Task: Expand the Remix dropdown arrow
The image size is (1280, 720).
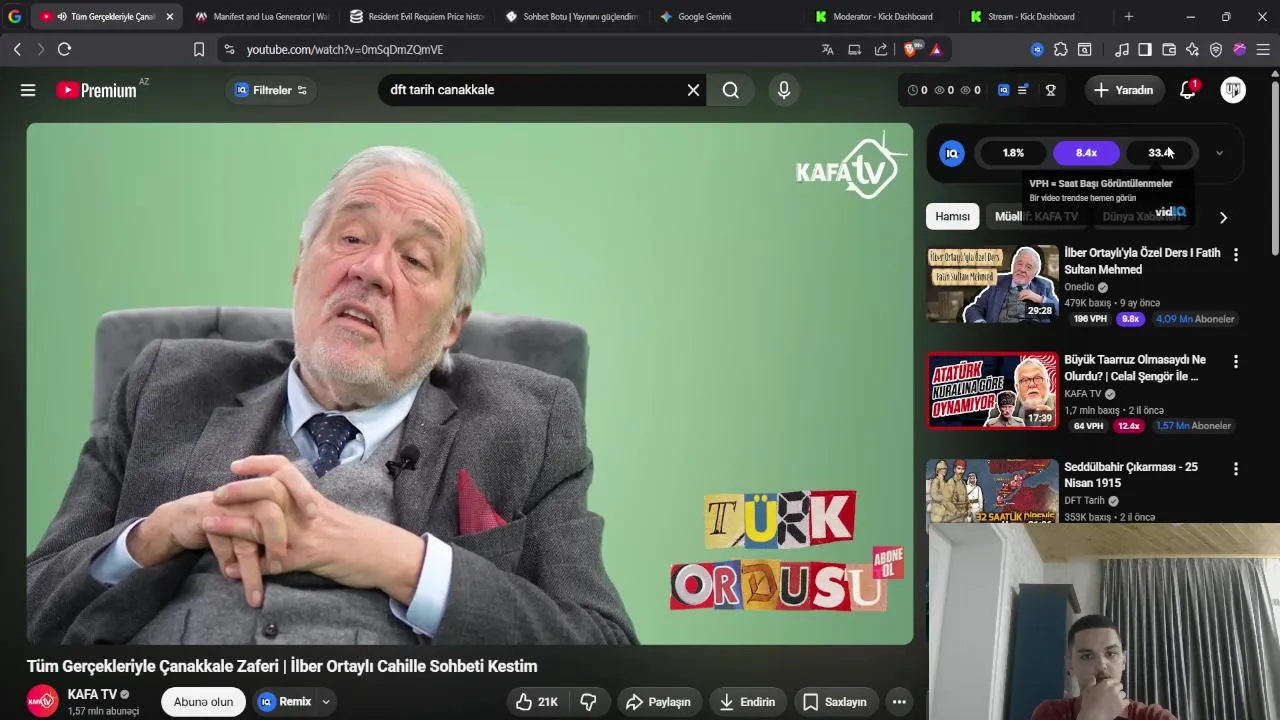Action: click(325, 702)
